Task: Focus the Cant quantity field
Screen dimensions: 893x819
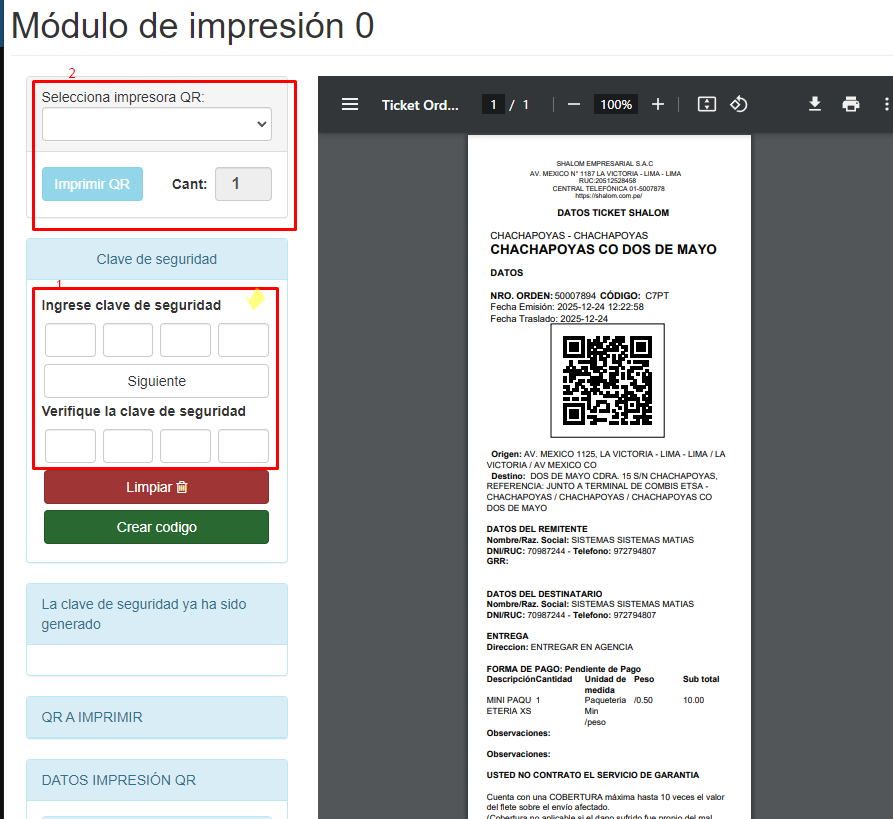Action: (x=243, y=184)
